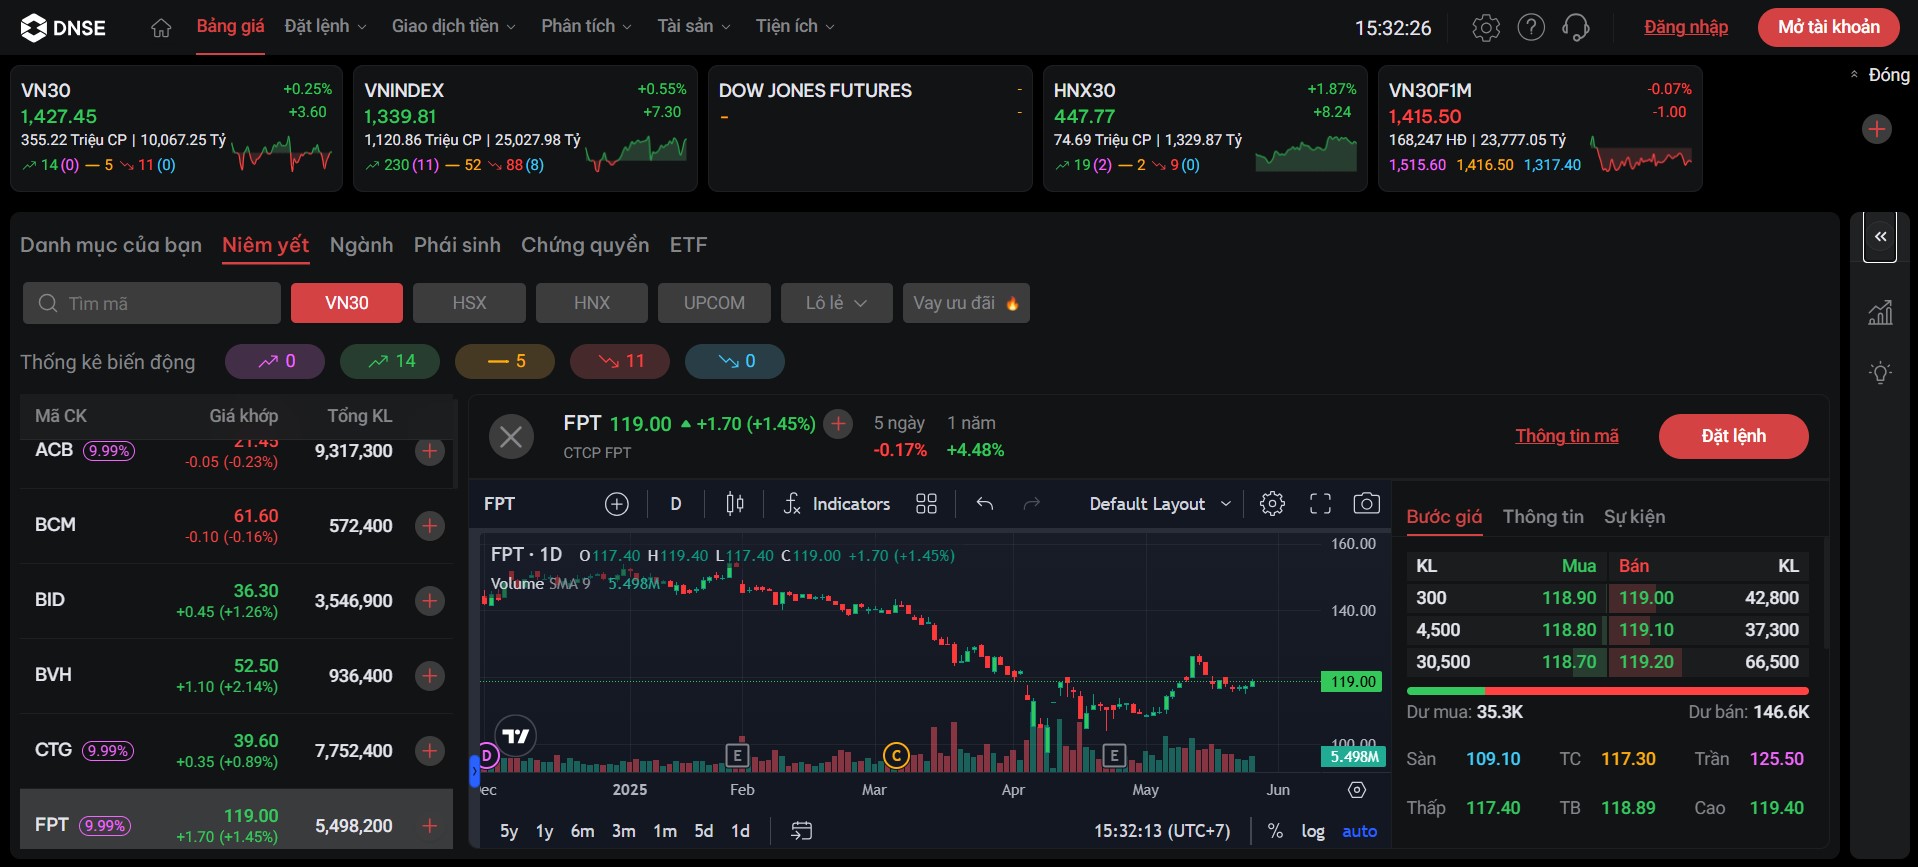Add BVH row plus icon
This screenshot has width=1918, height=867.
point(430,676)
